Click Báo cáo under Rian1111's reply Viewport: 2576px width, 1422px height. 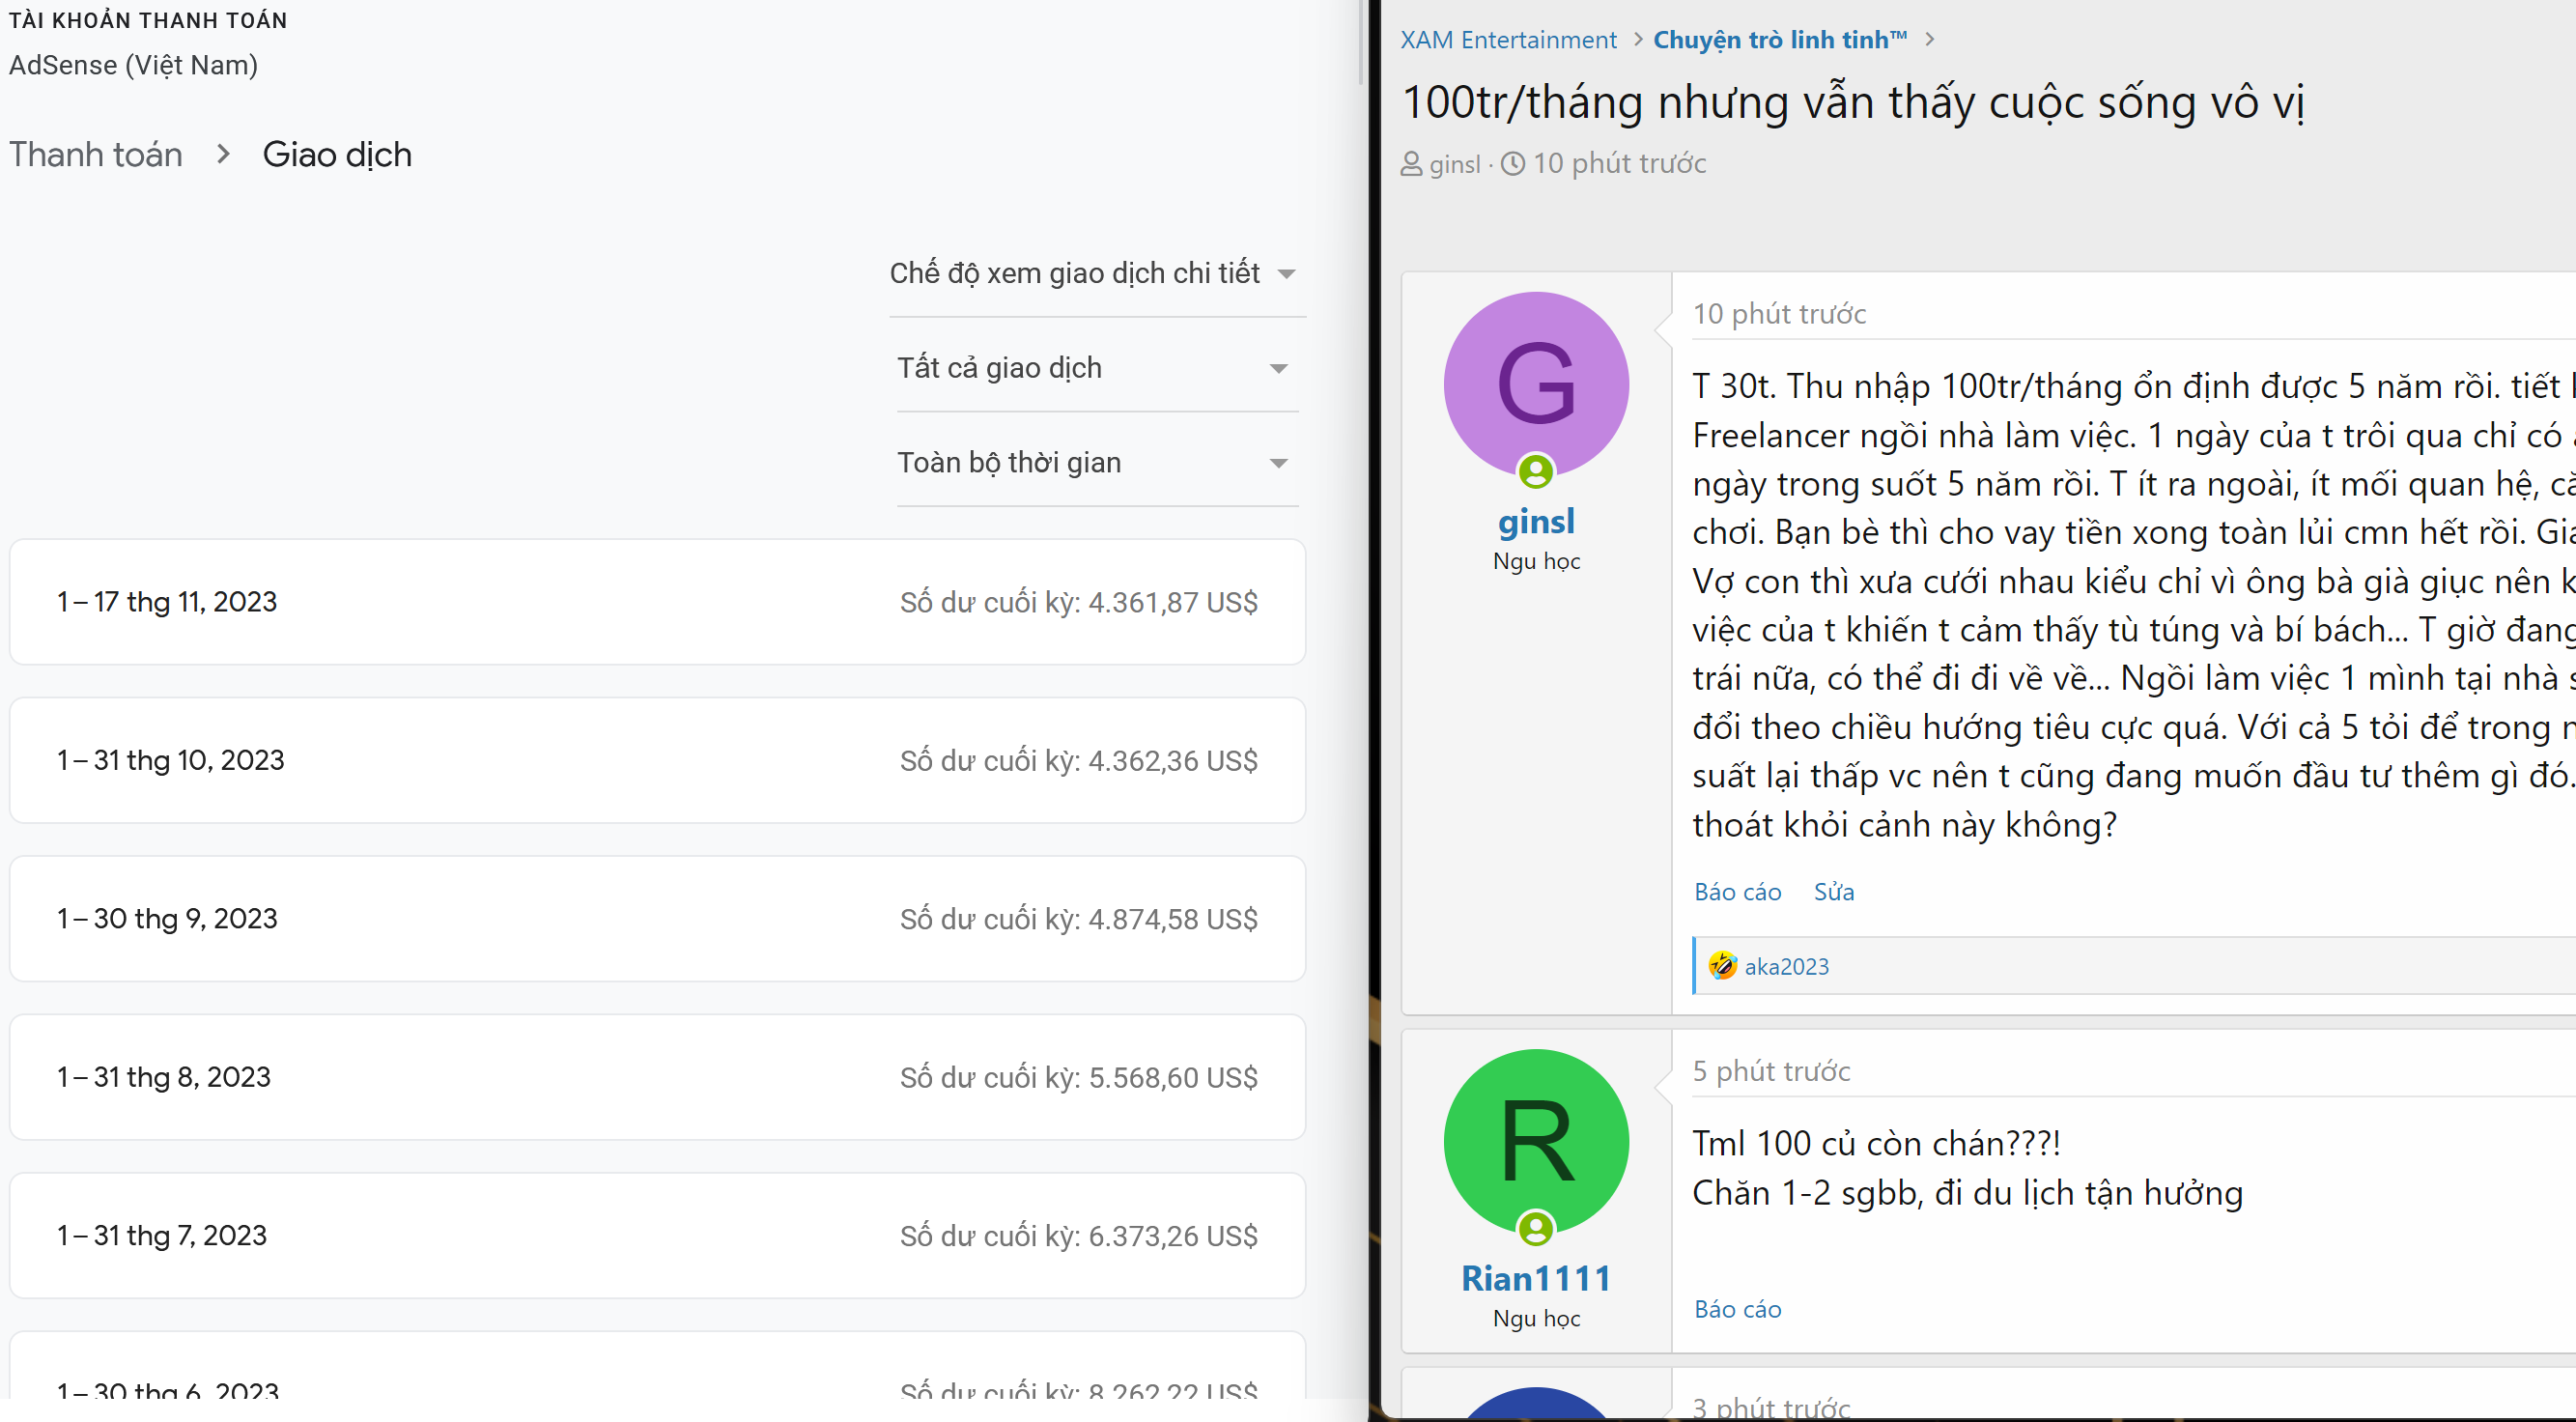pos(1737,1309)
